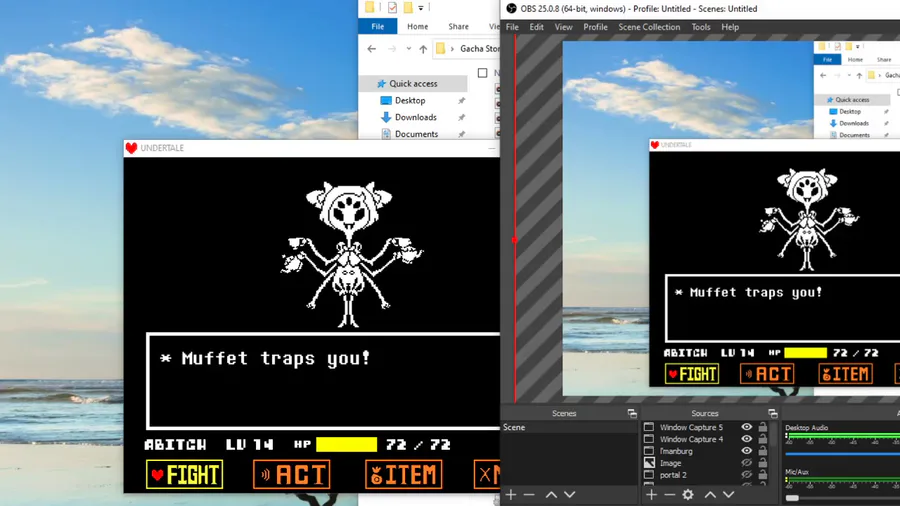The image size is (900, 506).
Task: Select Desktop in Explorer sidebar
Action: [410, 100]
